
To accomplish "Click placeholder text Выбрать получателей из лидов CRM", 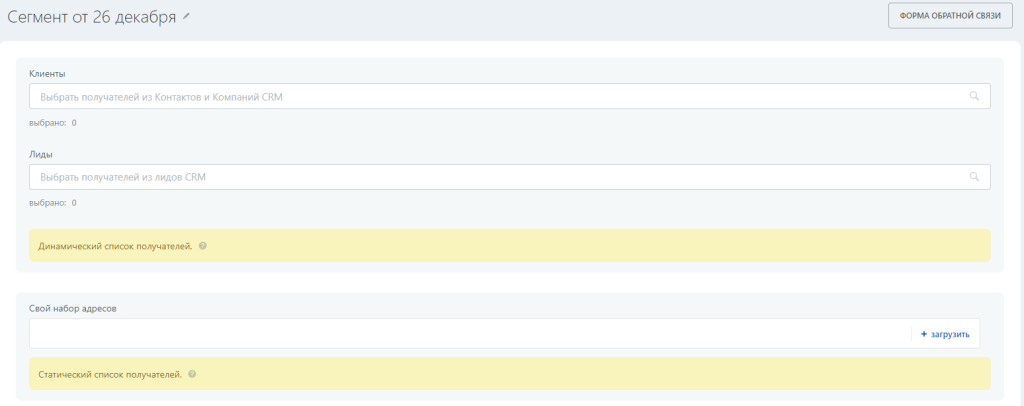I will [x=123, y=177].
